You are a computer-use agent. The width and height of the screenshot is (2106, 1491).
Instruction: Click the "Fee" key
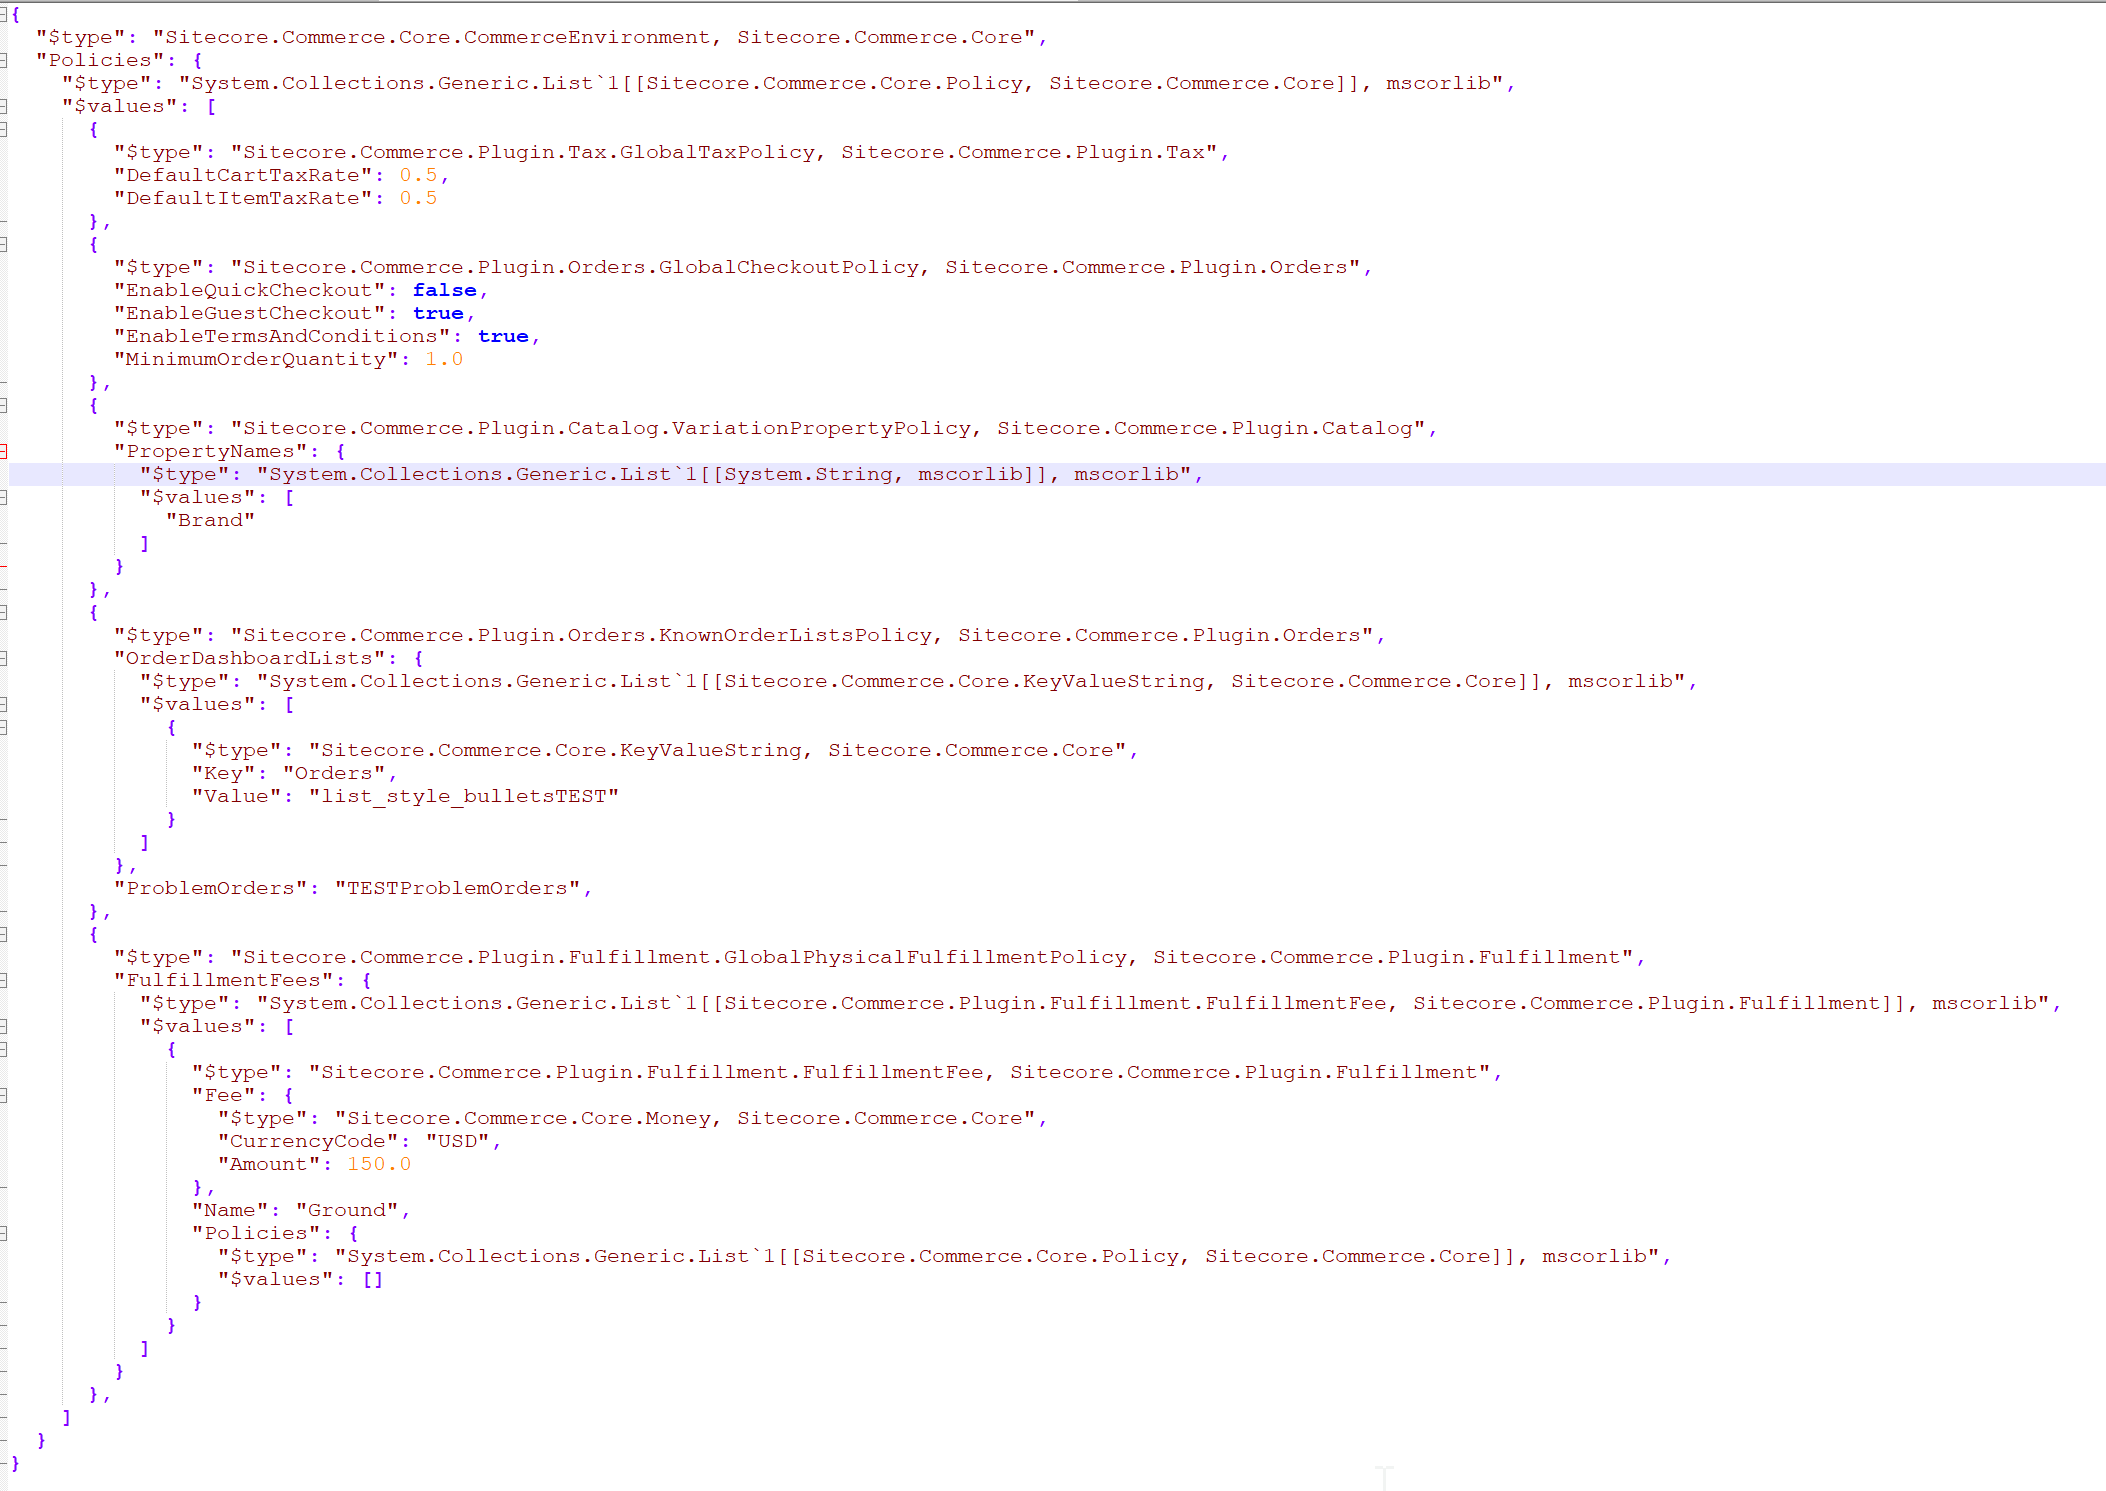click(224, 1095)
